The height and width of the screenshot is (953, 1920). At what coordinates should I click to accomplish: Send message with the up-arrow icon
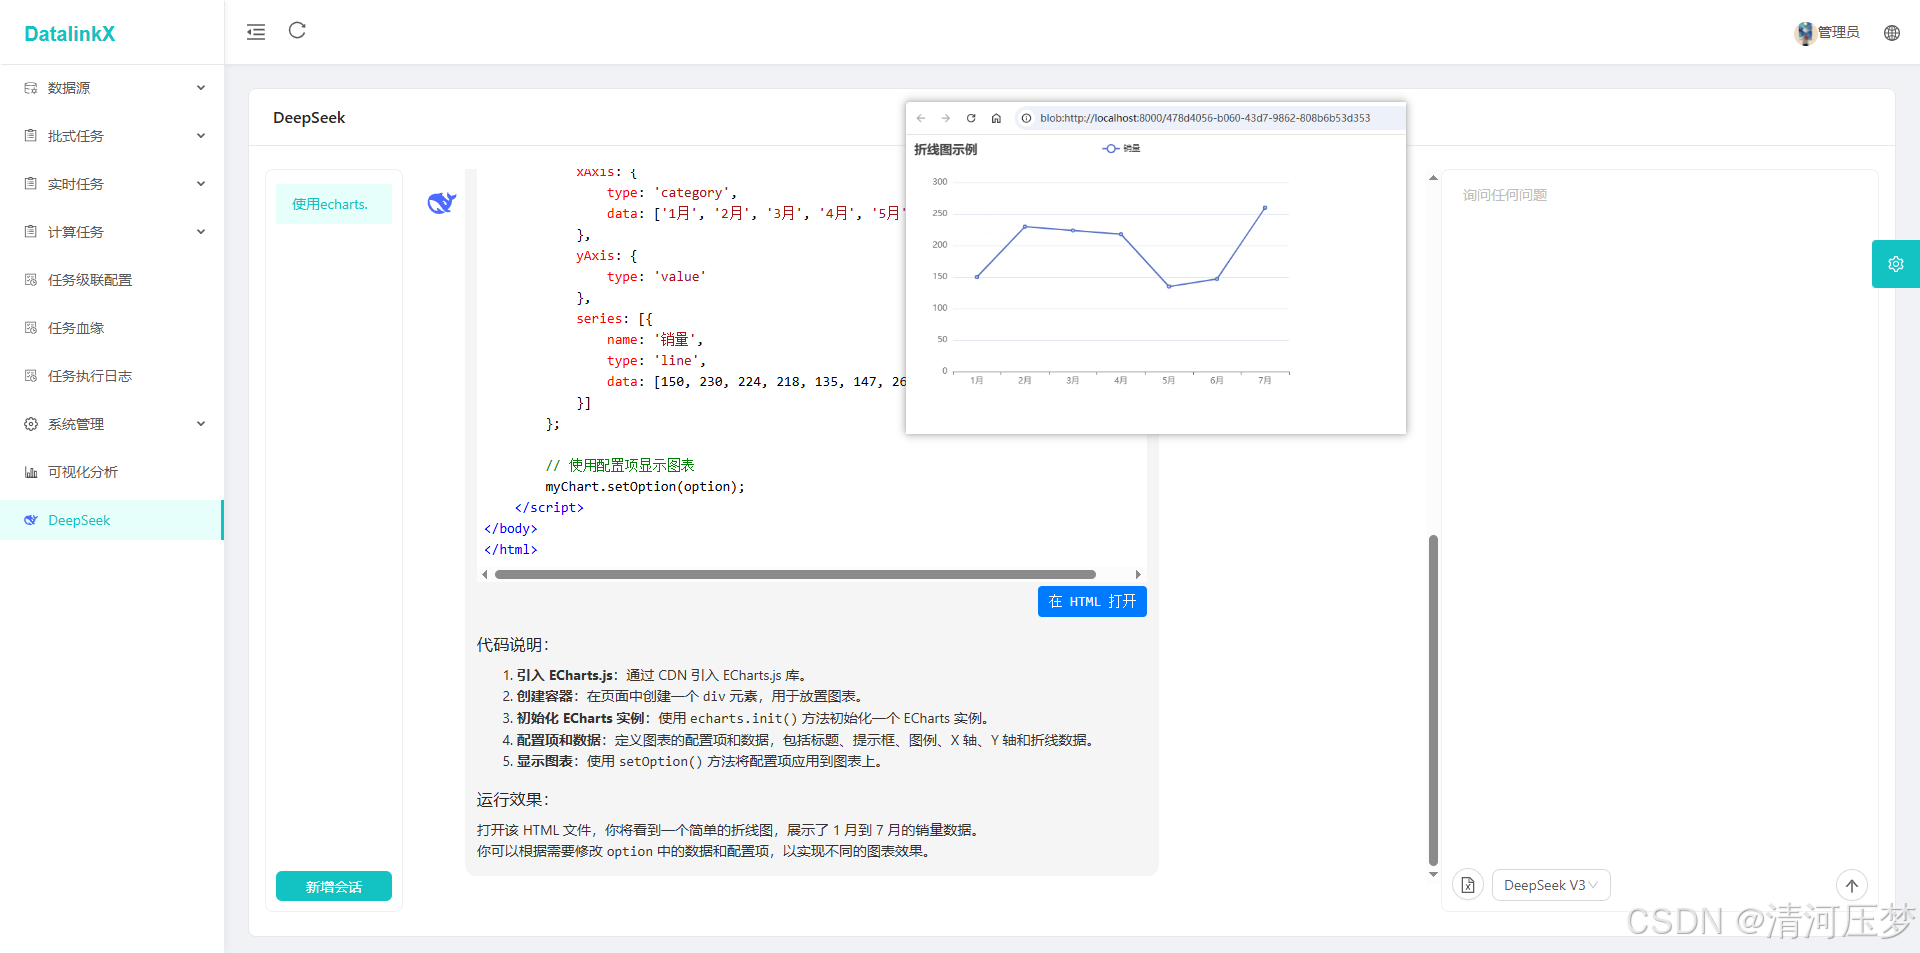point(1852,885)
